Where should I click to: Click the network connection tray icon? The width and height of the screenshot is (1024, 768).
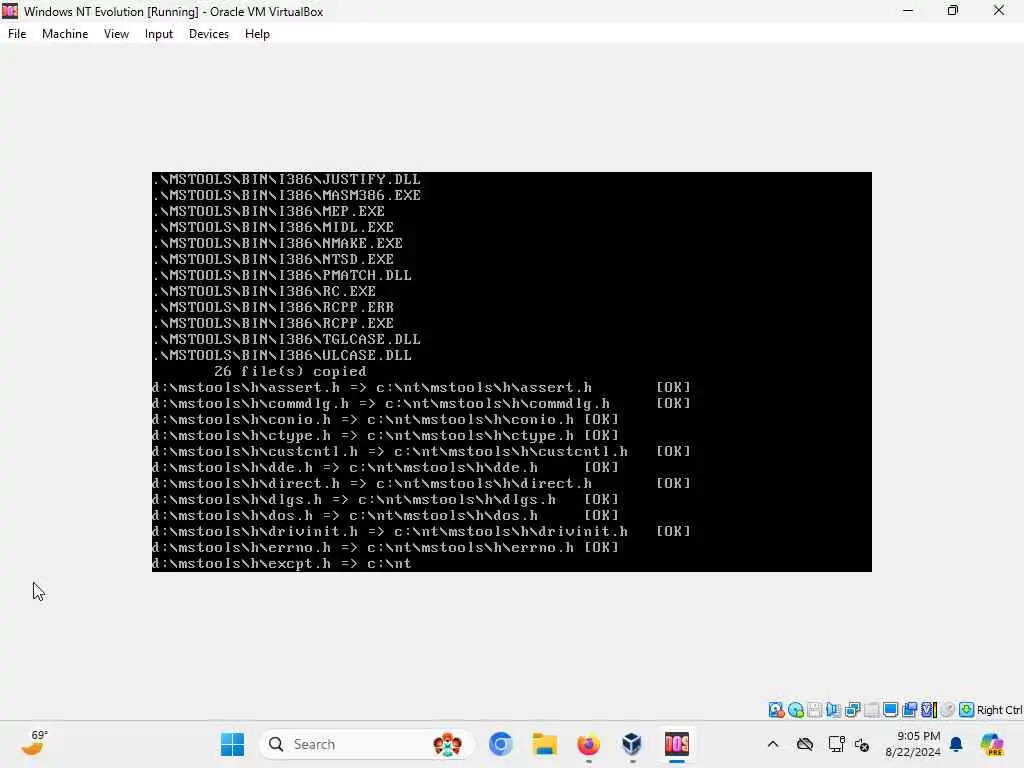836,744
